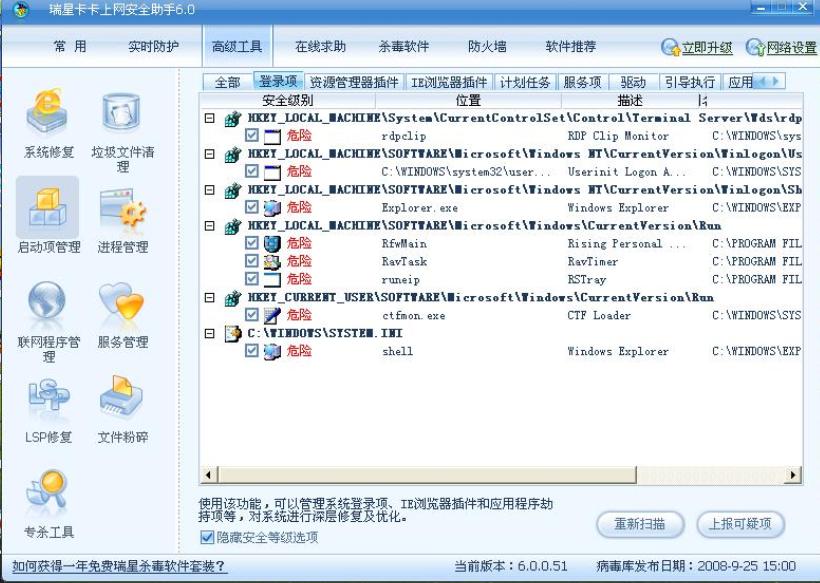Click the 网络设置 network settings icon

[755, 47]
